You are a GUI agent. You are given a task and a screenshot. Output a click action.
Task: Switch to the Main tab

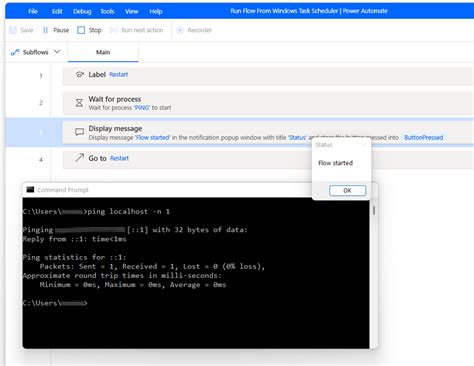point(103,52)
